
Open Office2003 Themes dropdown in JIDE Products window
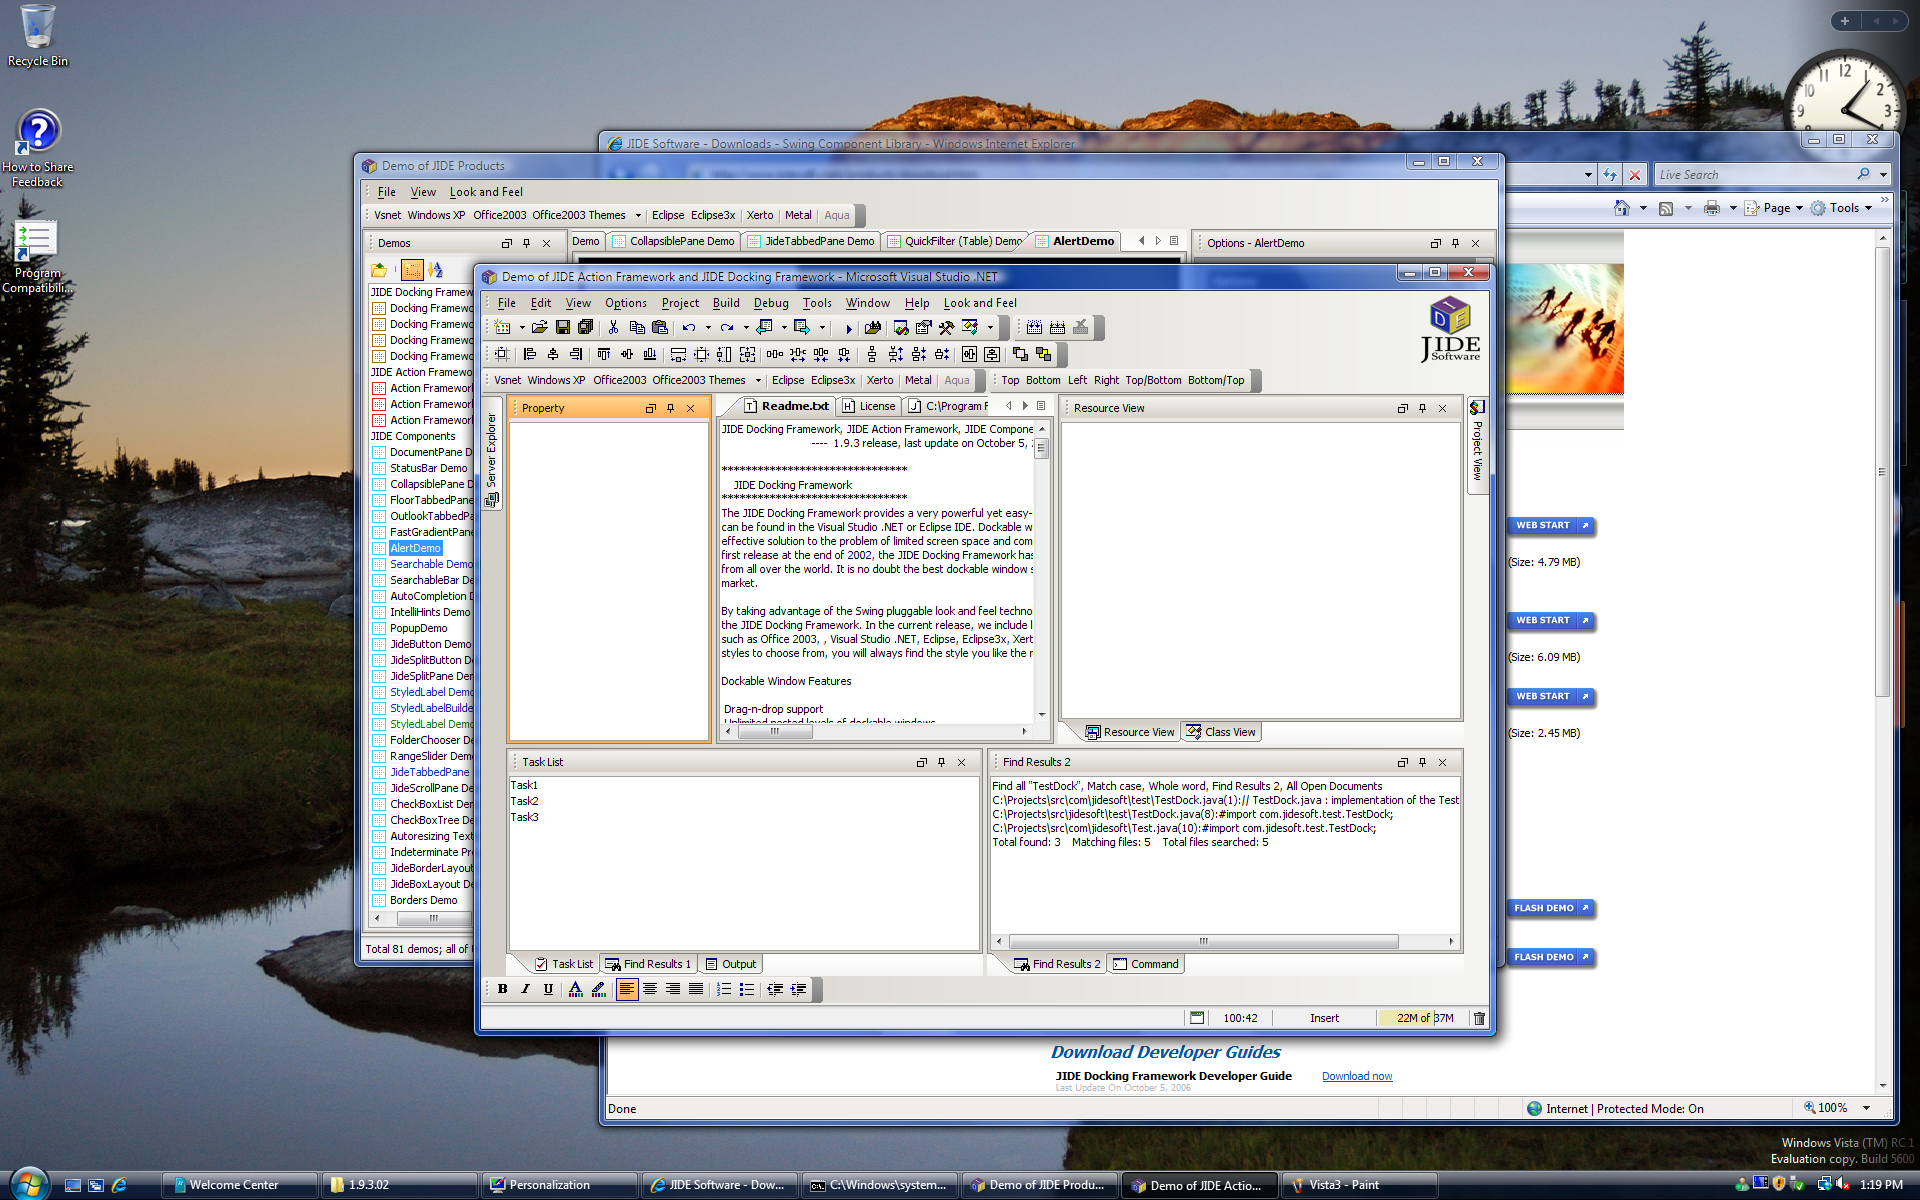point(638,215)
